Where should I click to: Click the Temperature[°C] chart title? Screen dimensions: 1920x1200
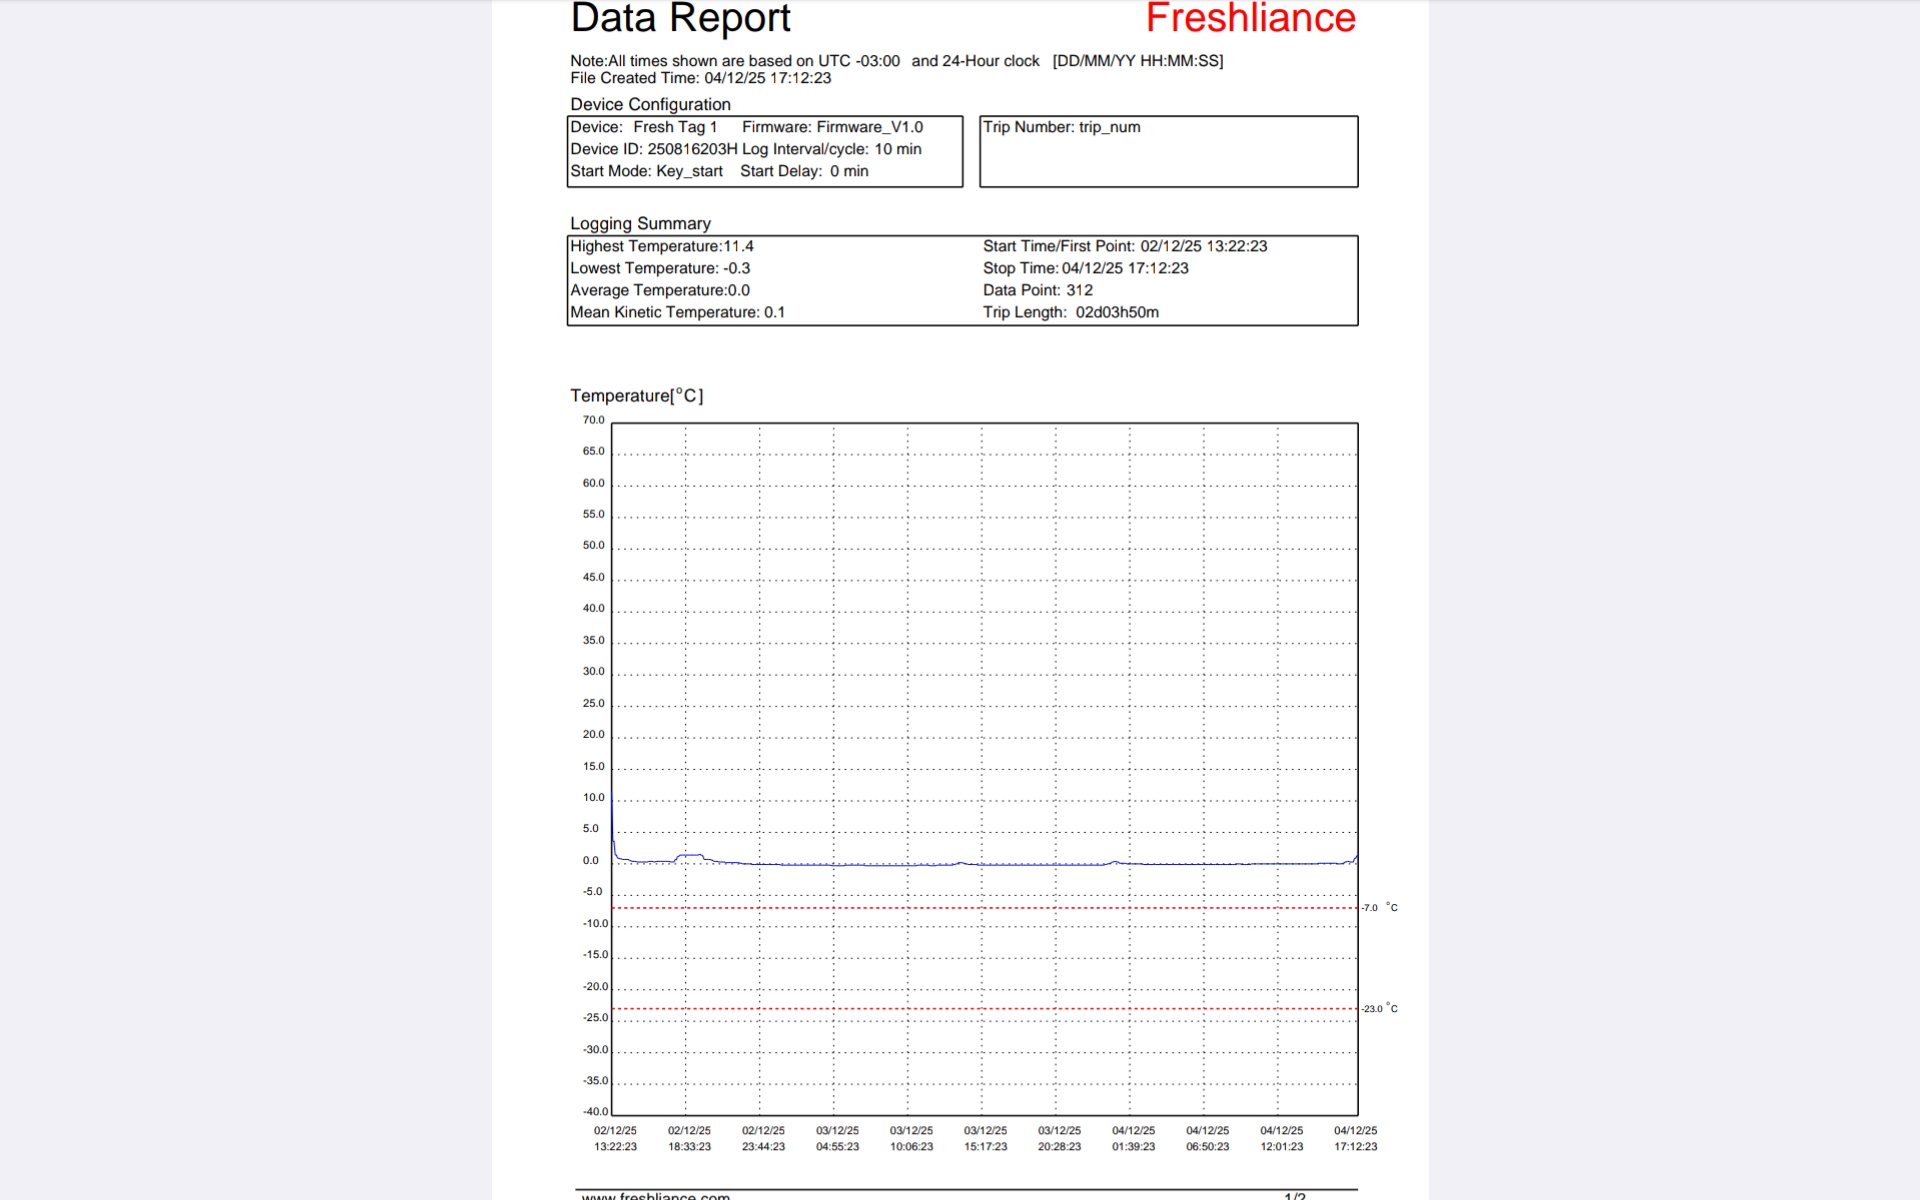point(636,396)
